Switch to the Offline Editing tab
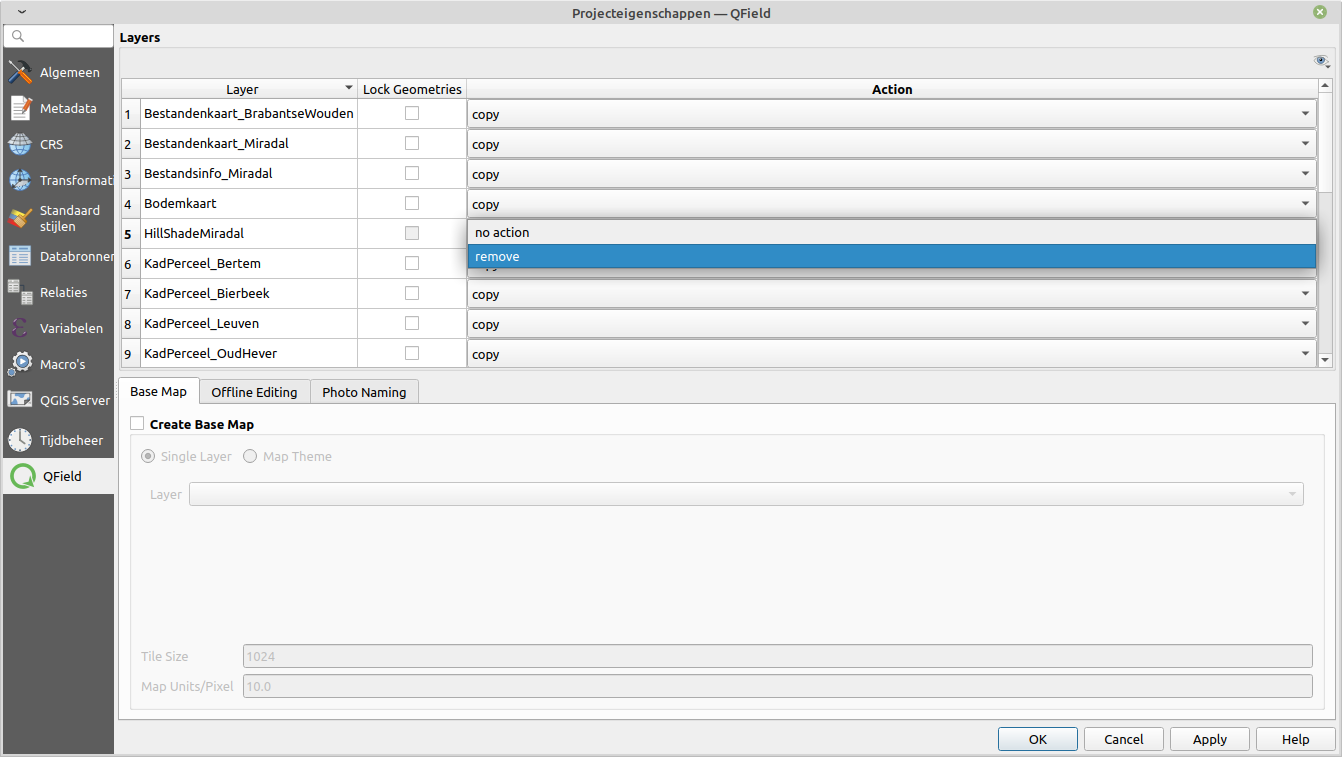Screen dimensions: 1342x757 click(x=254, y=392)
